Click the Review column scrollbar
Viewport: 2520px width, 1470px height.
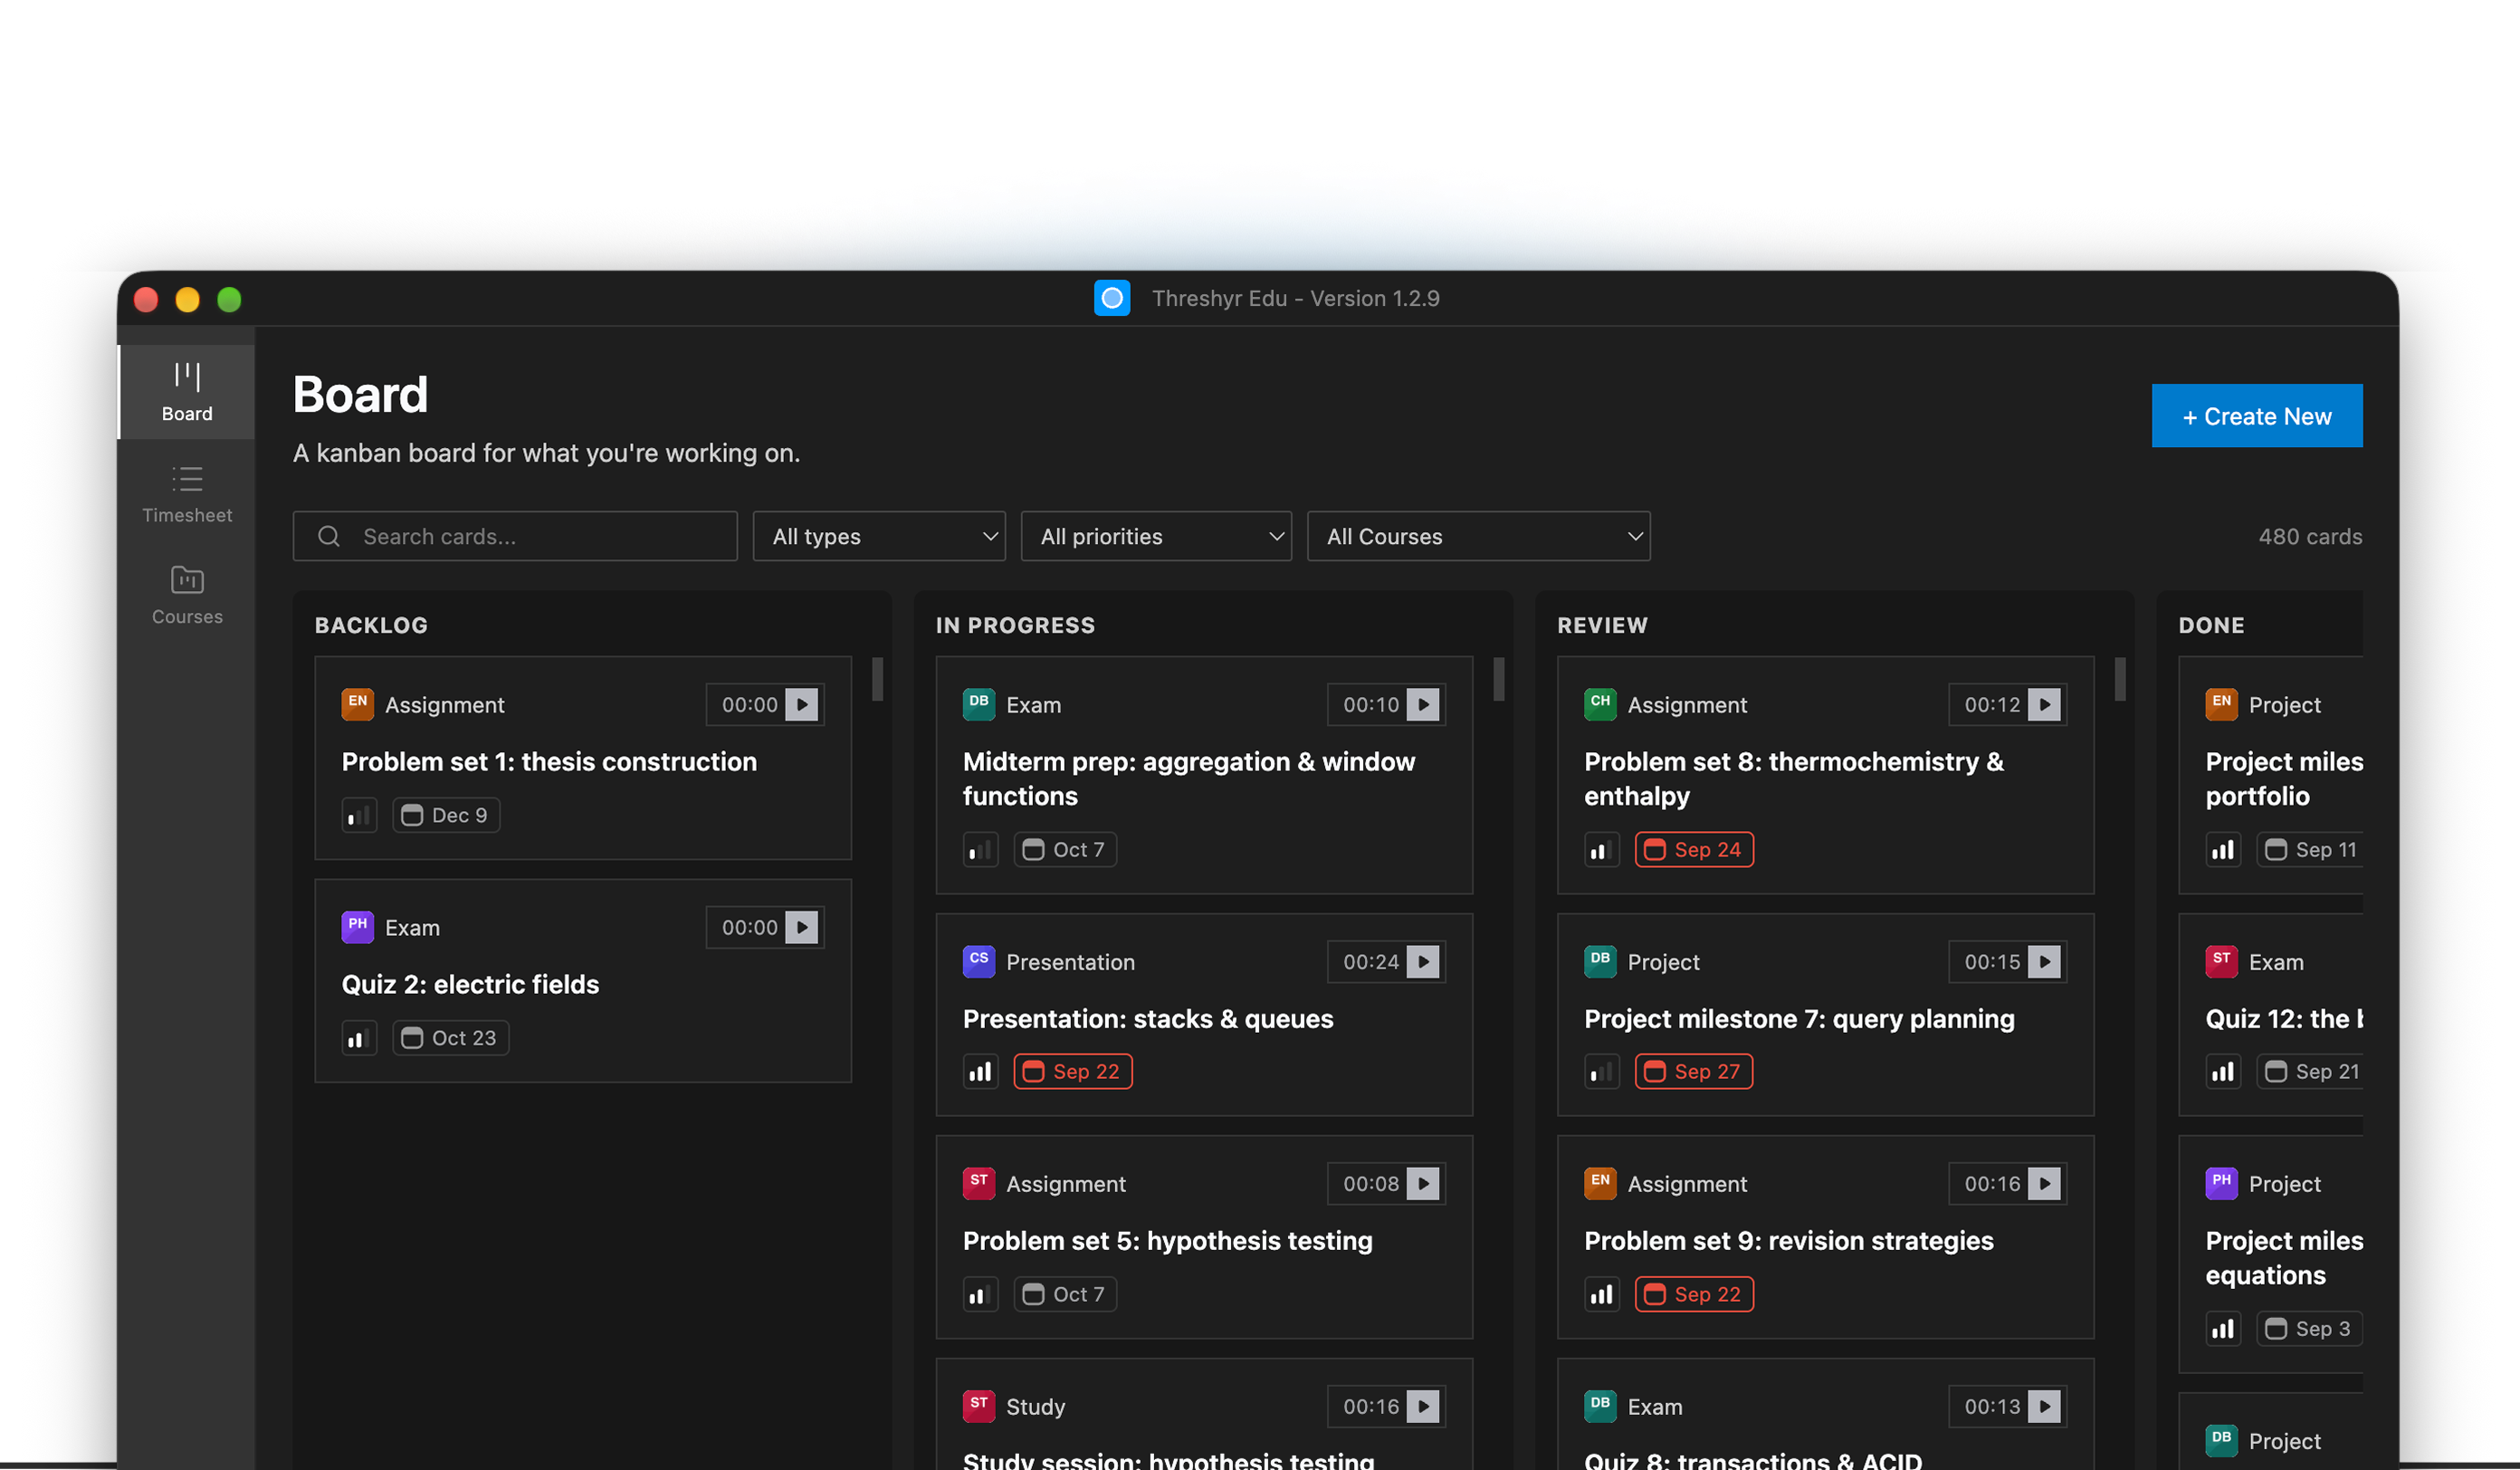point(2120,679)
